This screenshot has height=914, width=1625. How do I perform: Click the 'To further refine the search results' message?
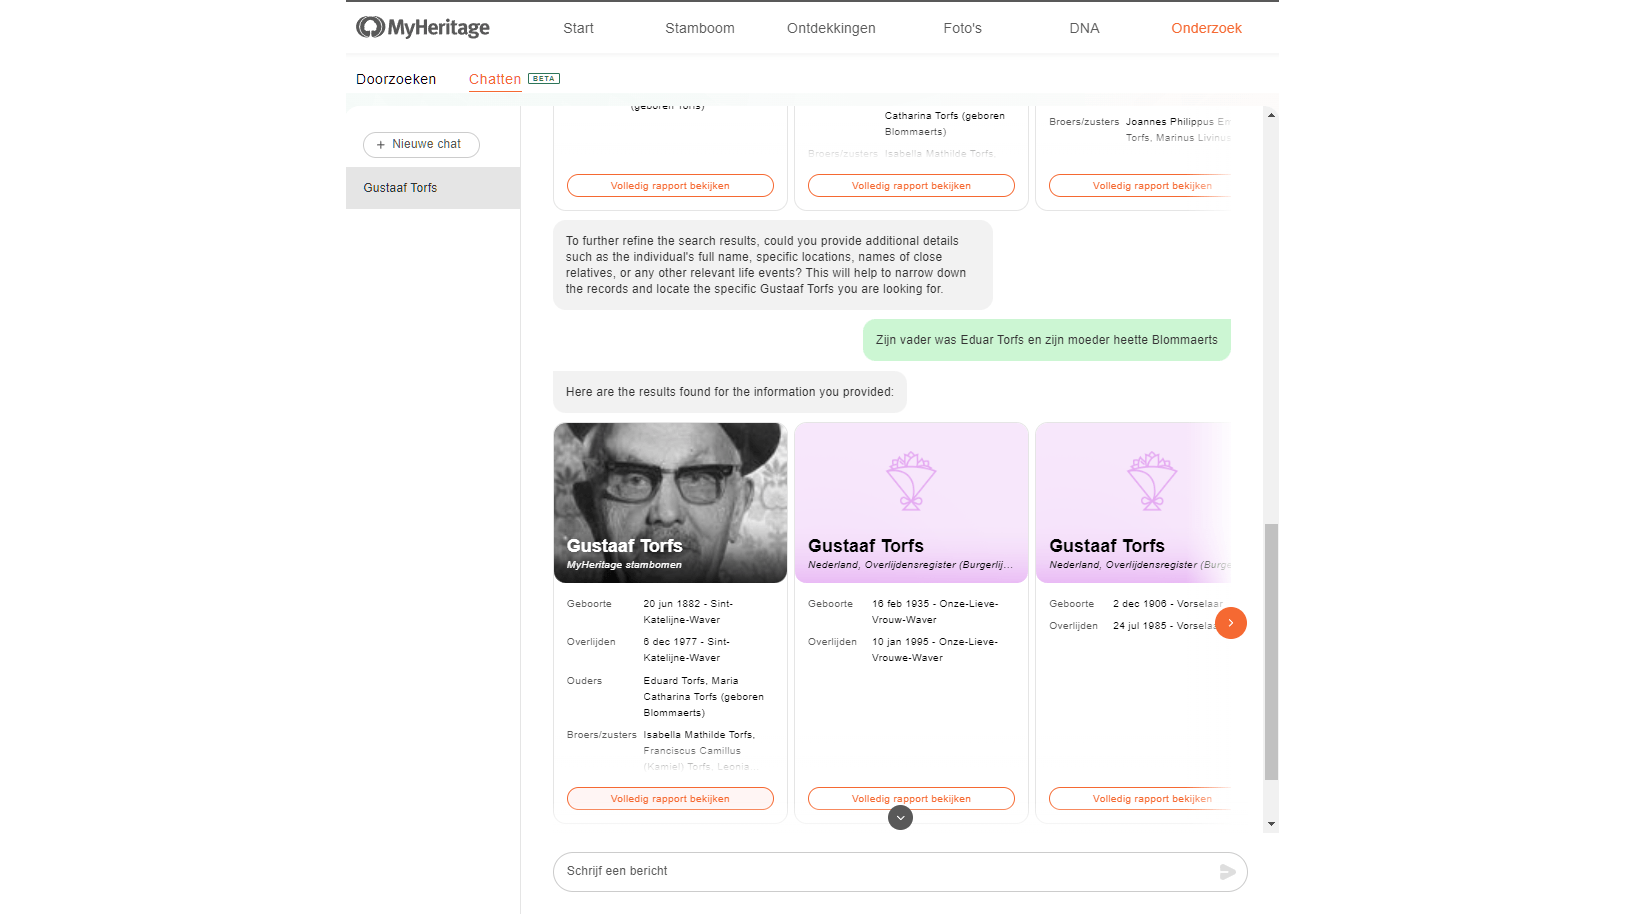[773, 265]
